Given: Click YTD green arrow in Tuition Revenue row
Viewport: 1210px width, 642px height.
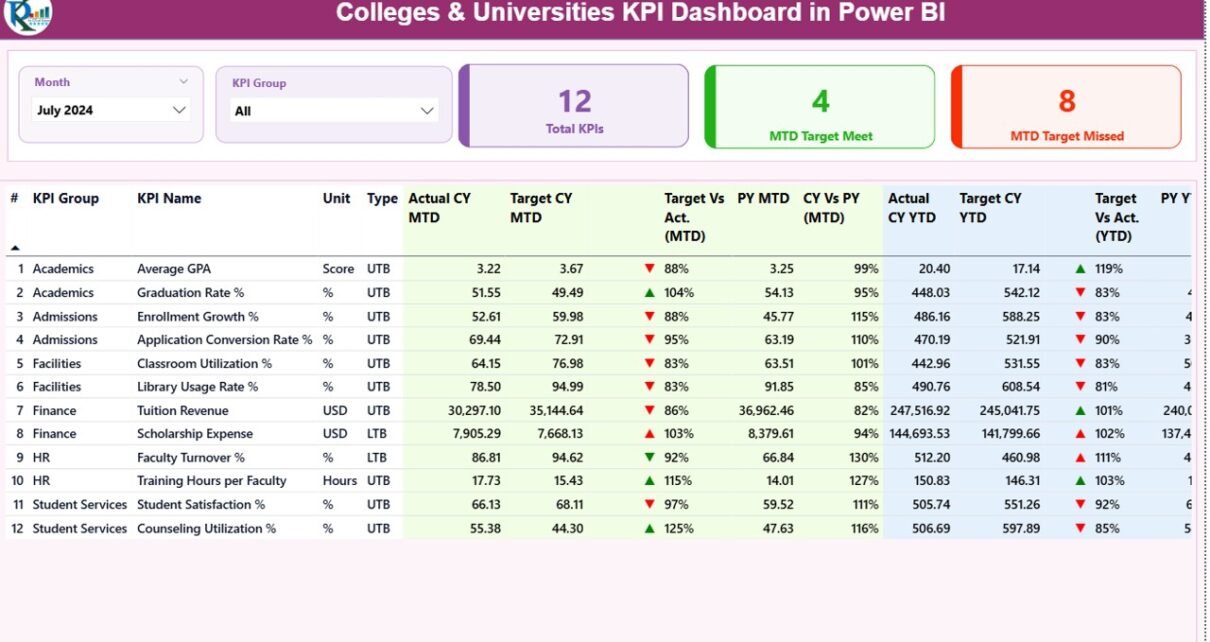Looking at the screenshot, I should click(x=1080, y=411).
